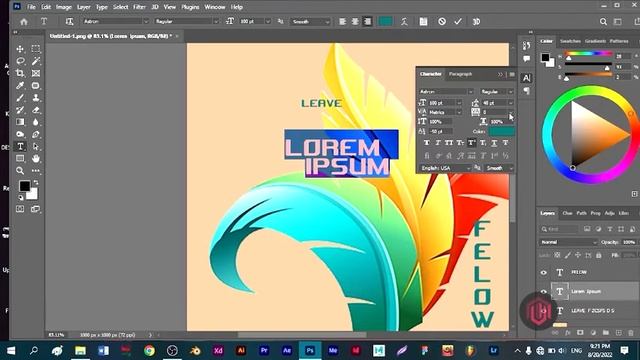Convert text to 3D in options bar

click(476, 22)
